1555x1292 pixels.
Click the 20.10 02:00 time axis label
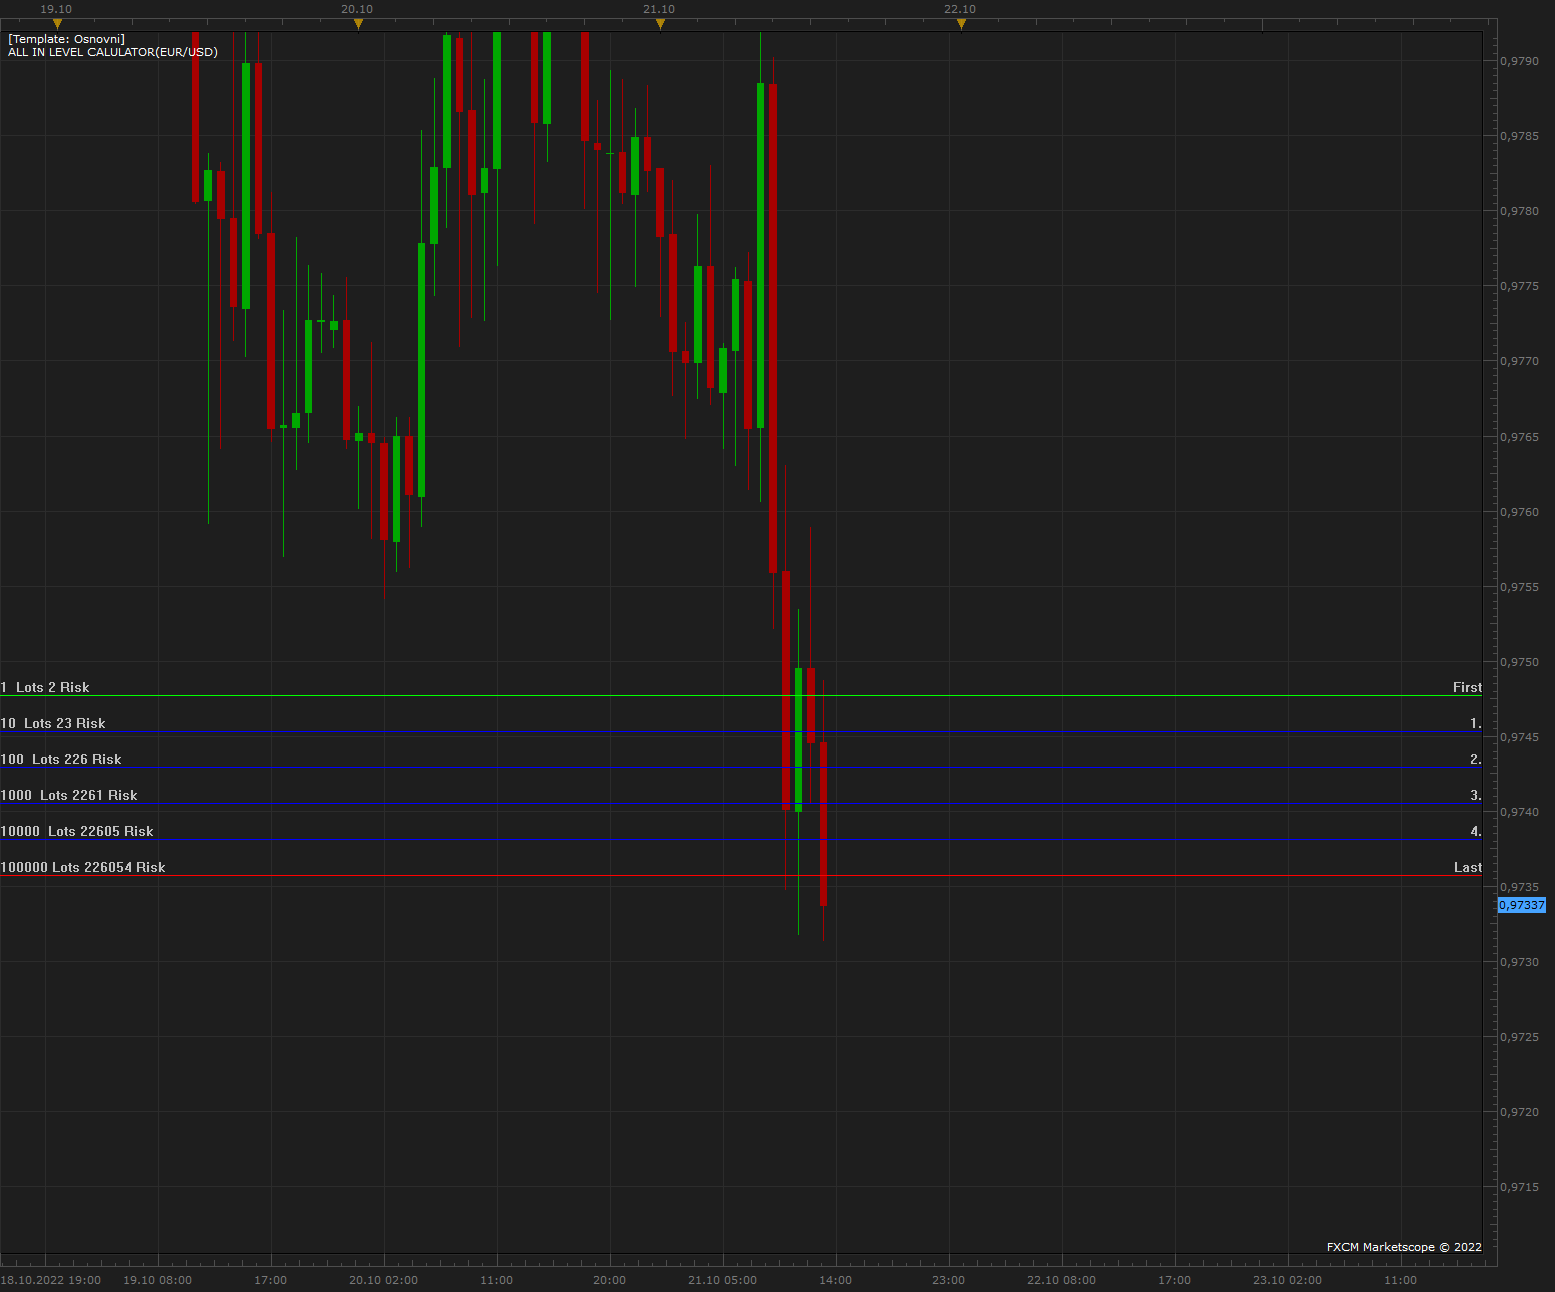(384, 1280)
